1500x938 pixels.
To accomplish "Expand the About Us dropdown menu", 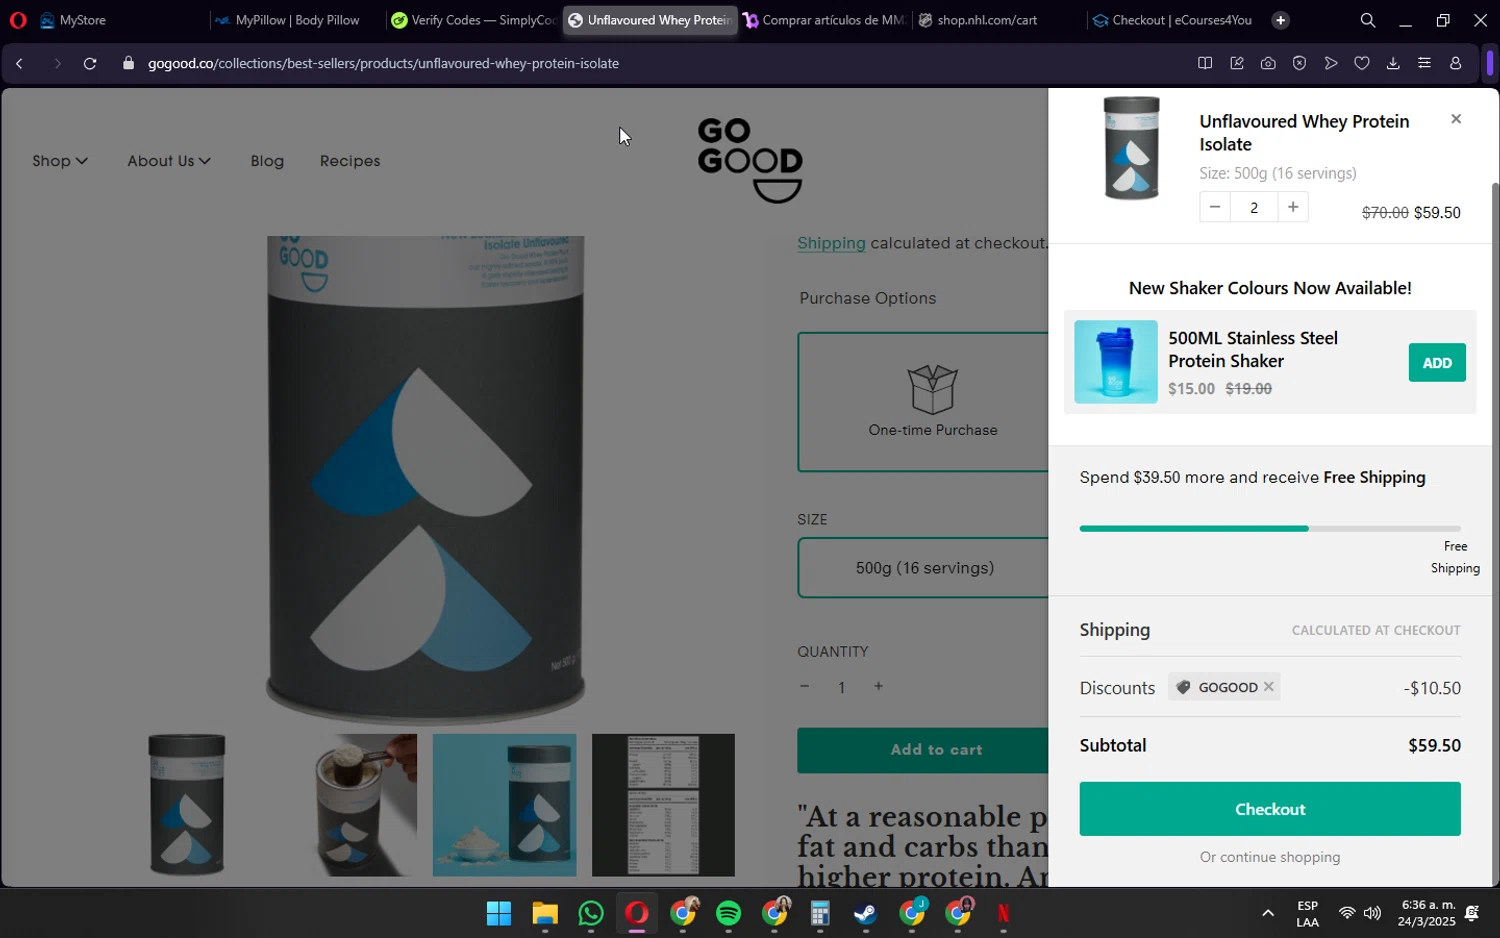I will (x=168, y=161).
